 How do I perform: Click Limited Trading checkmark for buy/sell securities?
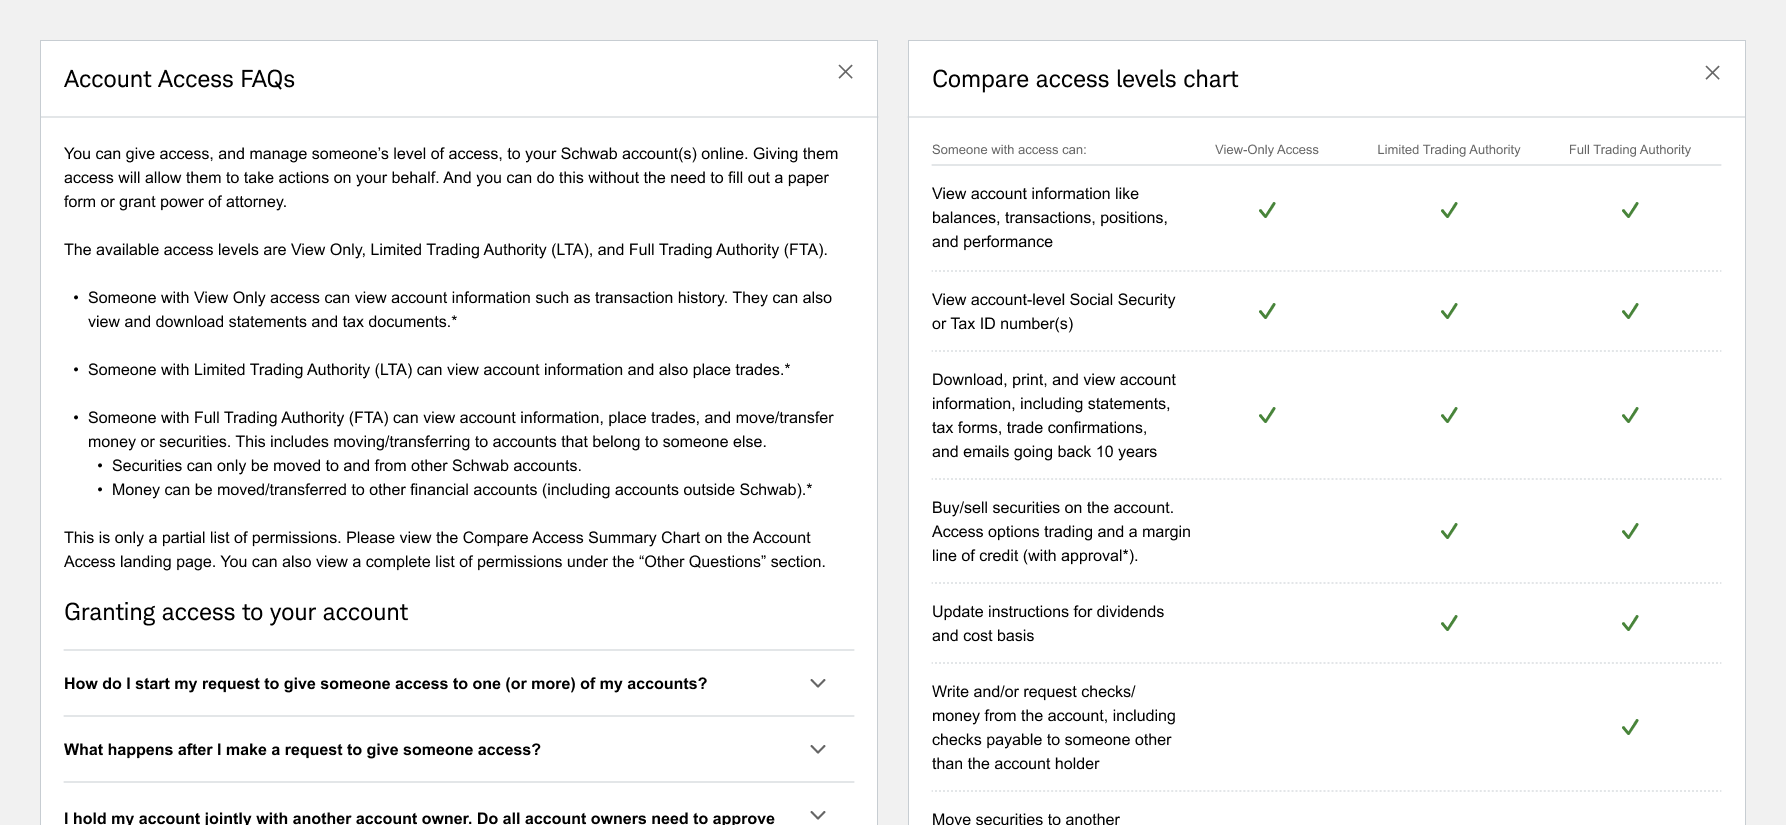[x=1448, y=531]
